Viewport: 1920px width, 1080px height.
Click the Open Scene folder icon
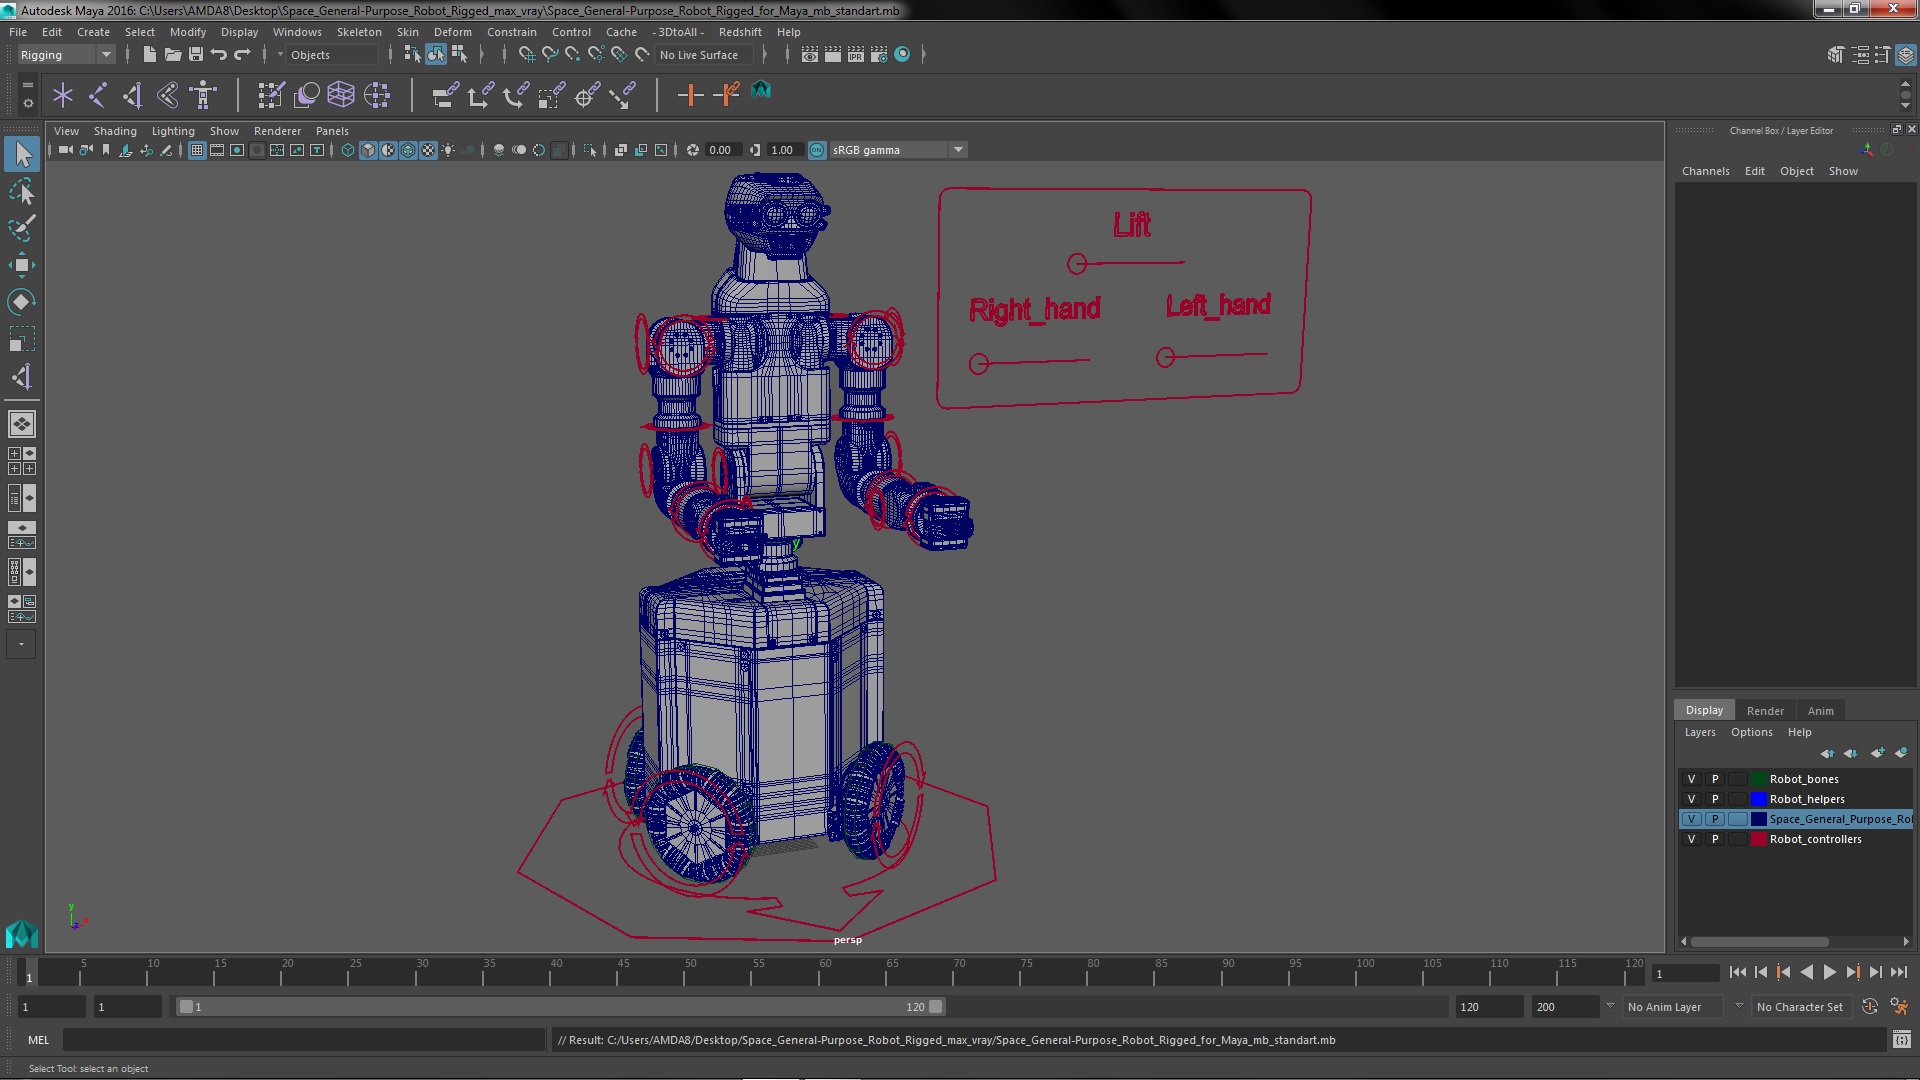coord(172,54)
